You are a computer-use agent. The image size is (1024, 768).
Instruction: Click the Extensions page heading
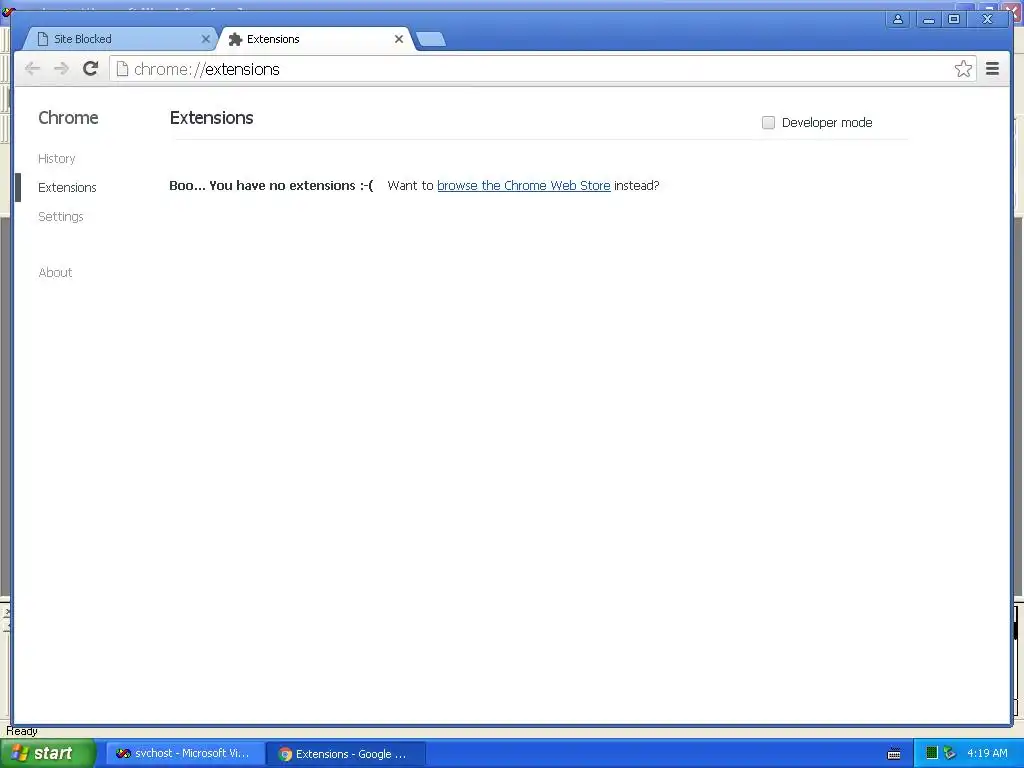[211, 118]
